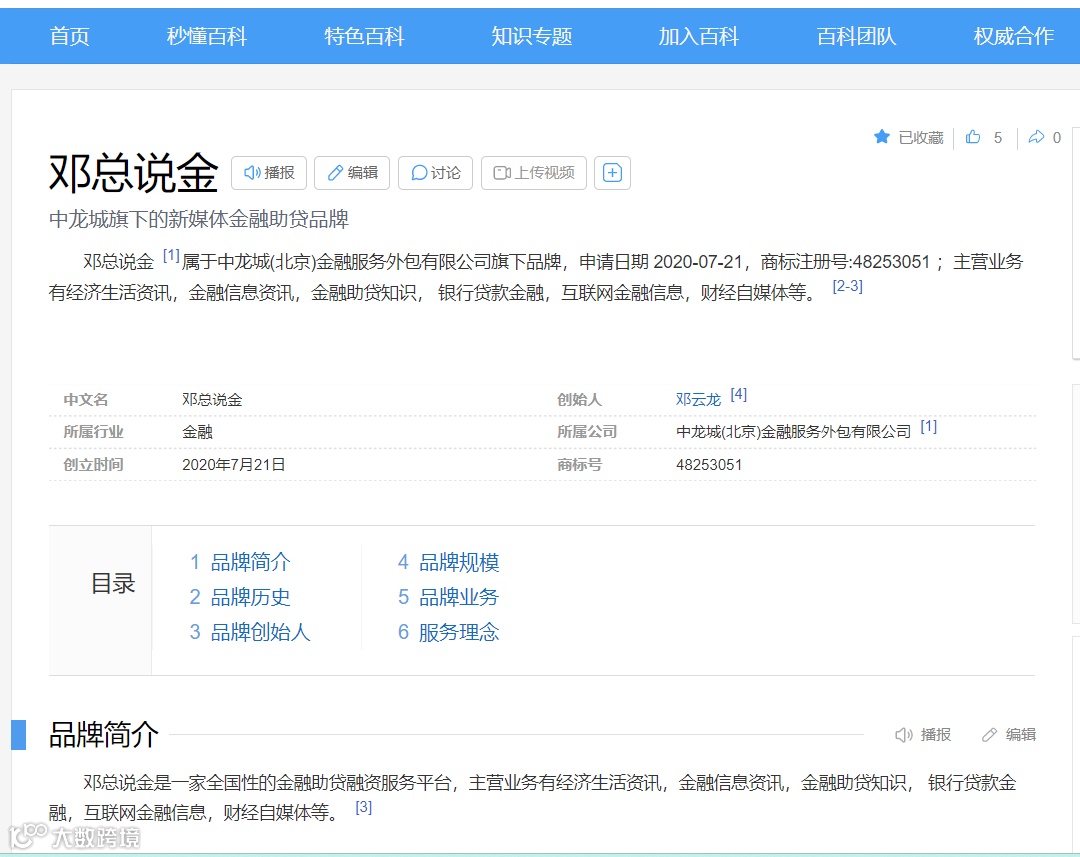Click reference [2-3] at end of summary
Viewport: 1080px width, 857px height.
pos(847,286)
